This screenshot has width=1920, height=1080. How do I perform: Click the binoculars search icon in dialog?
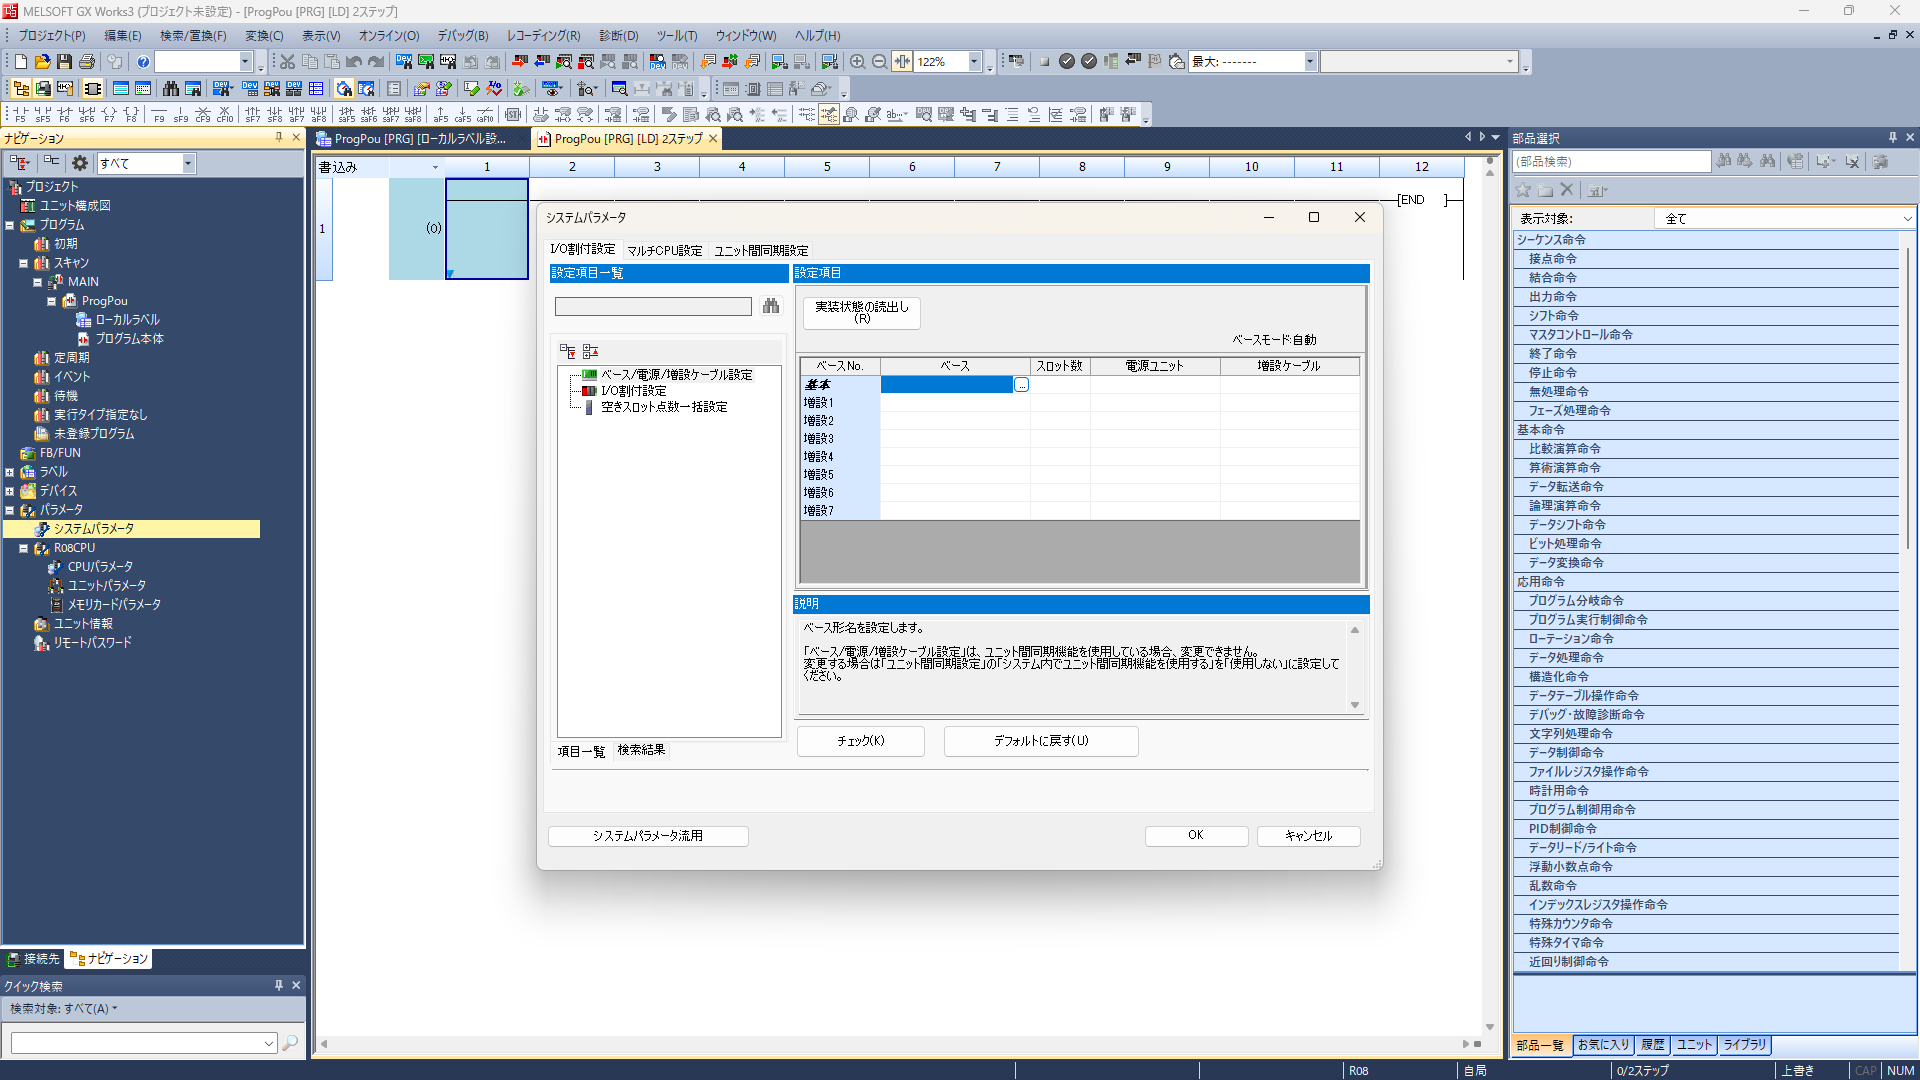[770, 306]
